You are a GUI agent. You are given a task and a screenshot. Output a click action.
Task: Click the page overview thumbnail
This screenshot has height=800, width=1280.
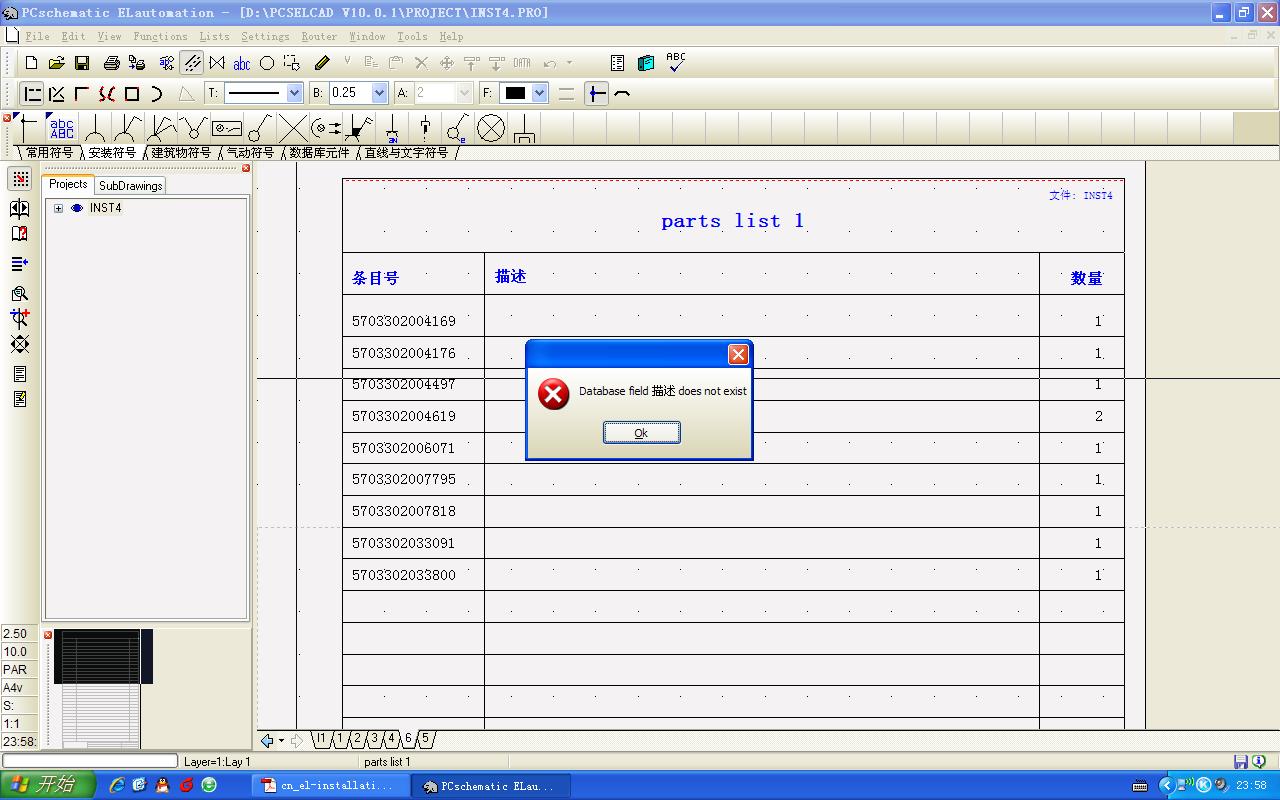point(101,688)
